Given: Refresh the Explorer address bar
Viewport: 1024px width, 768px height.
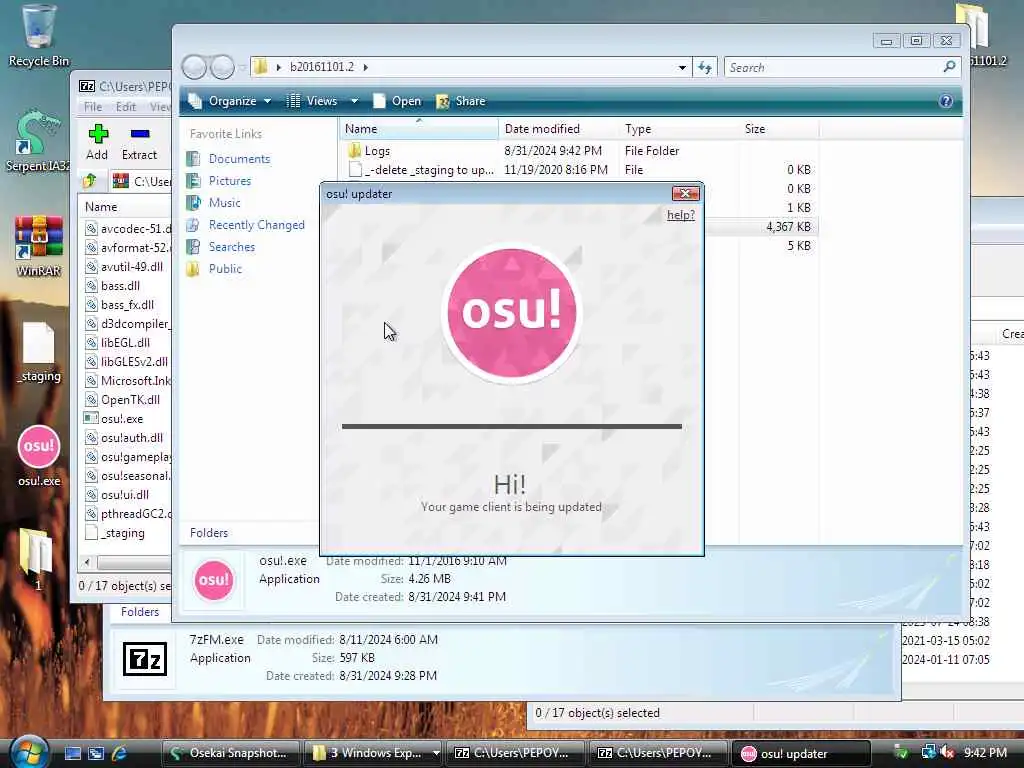Looking at the screenshot, I should pos(705,67).
